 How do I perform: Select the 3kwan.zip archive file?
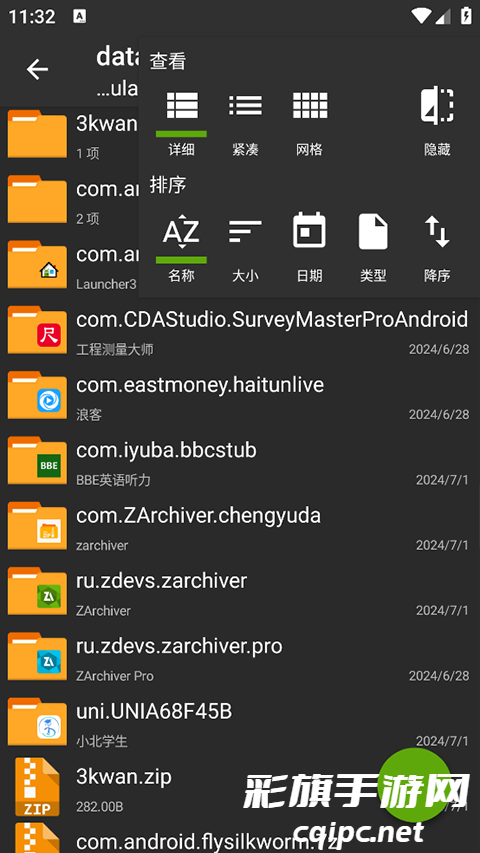(x=240, y=789)
